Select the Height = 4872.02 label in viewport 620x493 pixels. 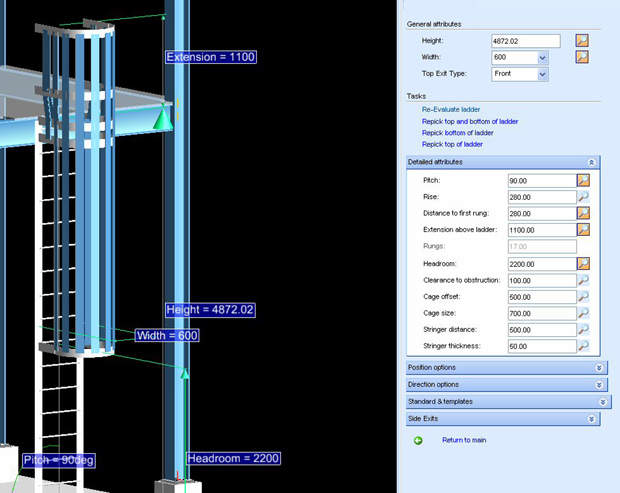click(x=212, y=310)
